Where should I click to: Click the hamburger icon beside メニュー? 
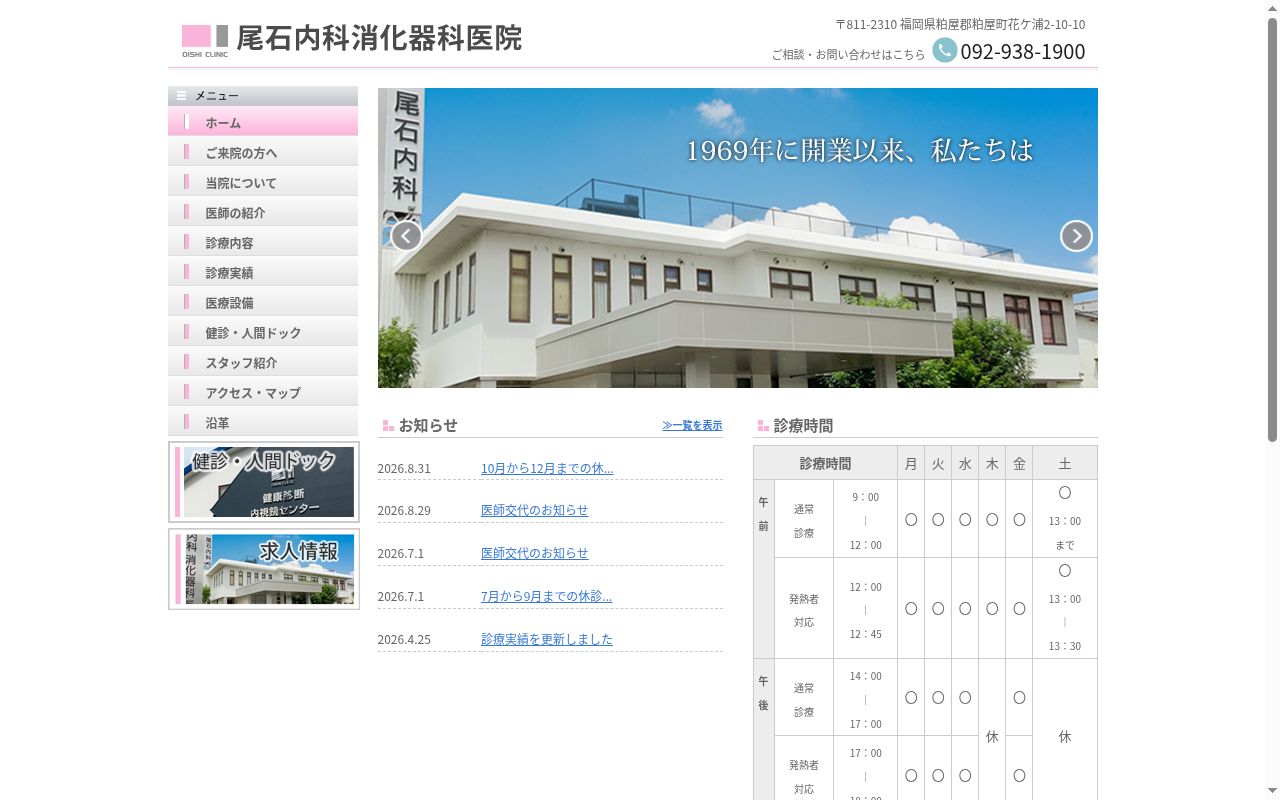click(x=181, y=96)
